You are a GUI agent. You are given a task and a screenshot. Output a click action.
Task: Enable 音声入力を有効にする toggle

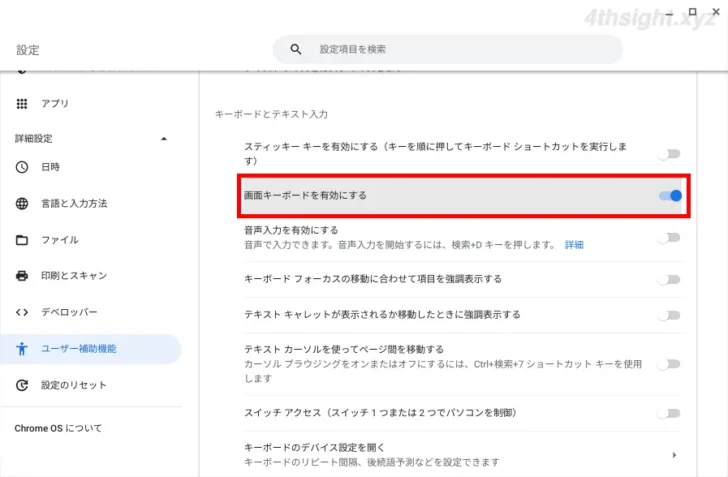[x=670, y=238]
